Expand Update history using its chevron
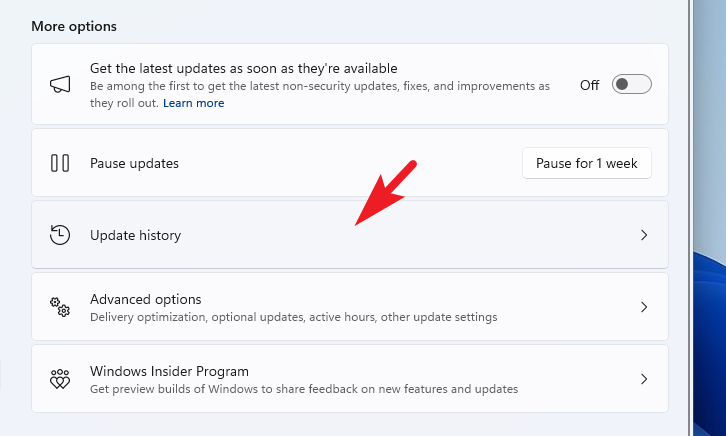The image size is (726, 436). (x=644, y=235)
